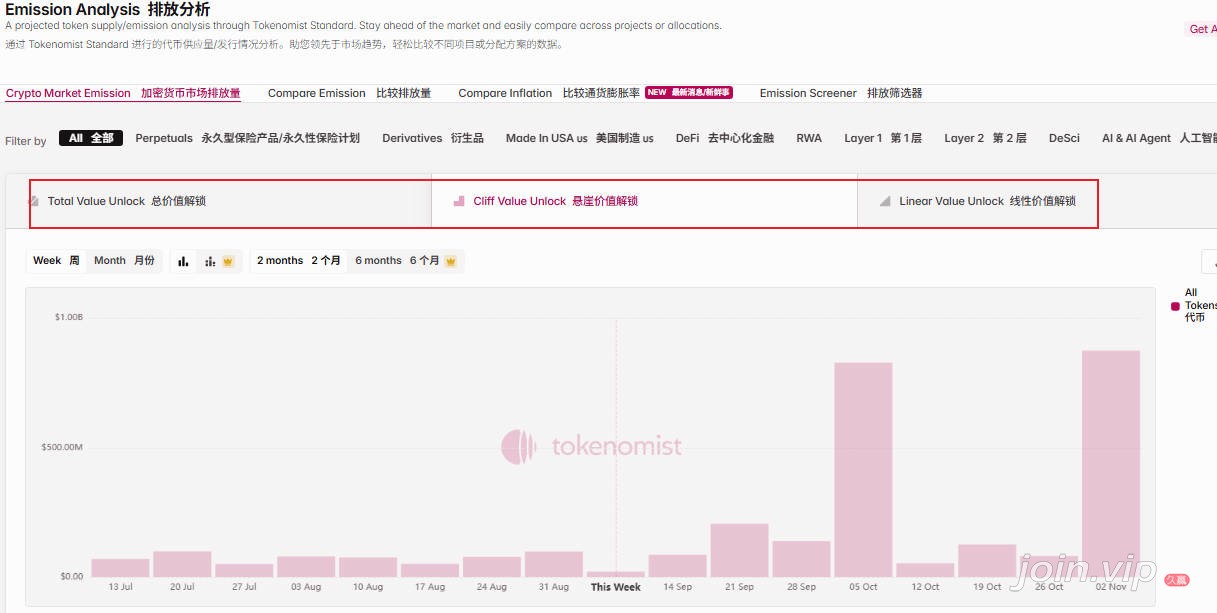Select the simple bar chart view icon
Image resolution: width=1217 pixels, height=613 pixels.
(183, 261)
